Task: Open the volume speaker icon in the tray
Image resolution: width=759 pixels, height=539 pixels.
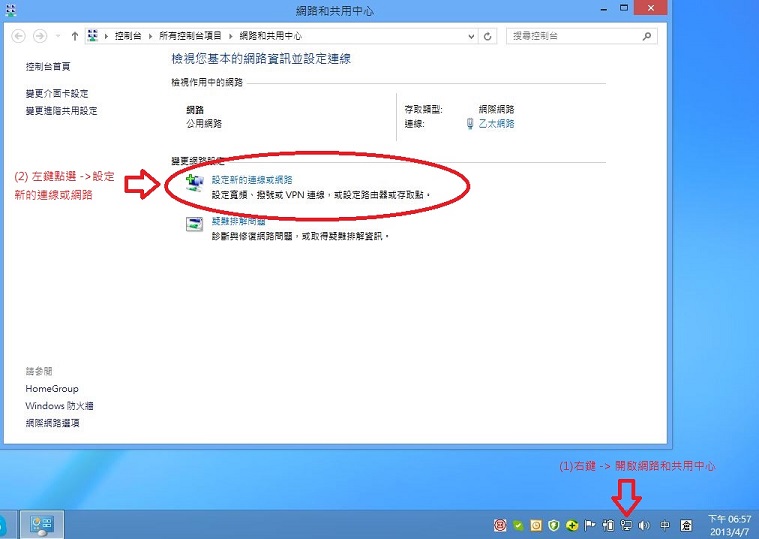Action: coord(643,525)
